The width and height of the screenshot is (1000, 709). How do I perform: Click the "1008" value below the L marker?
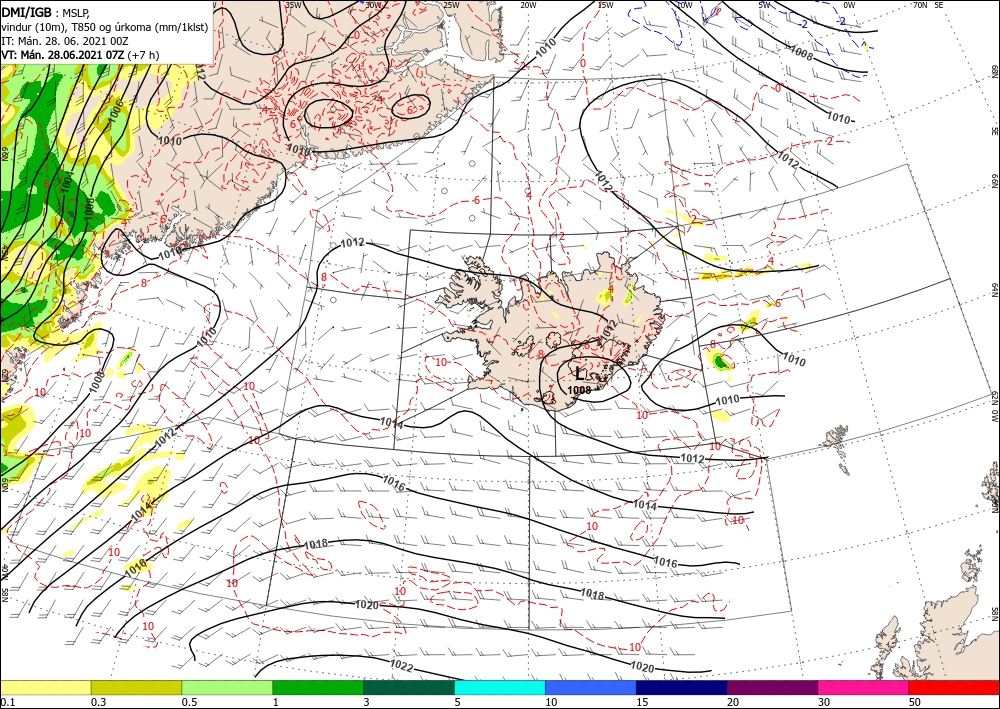[x=579, y=390]
